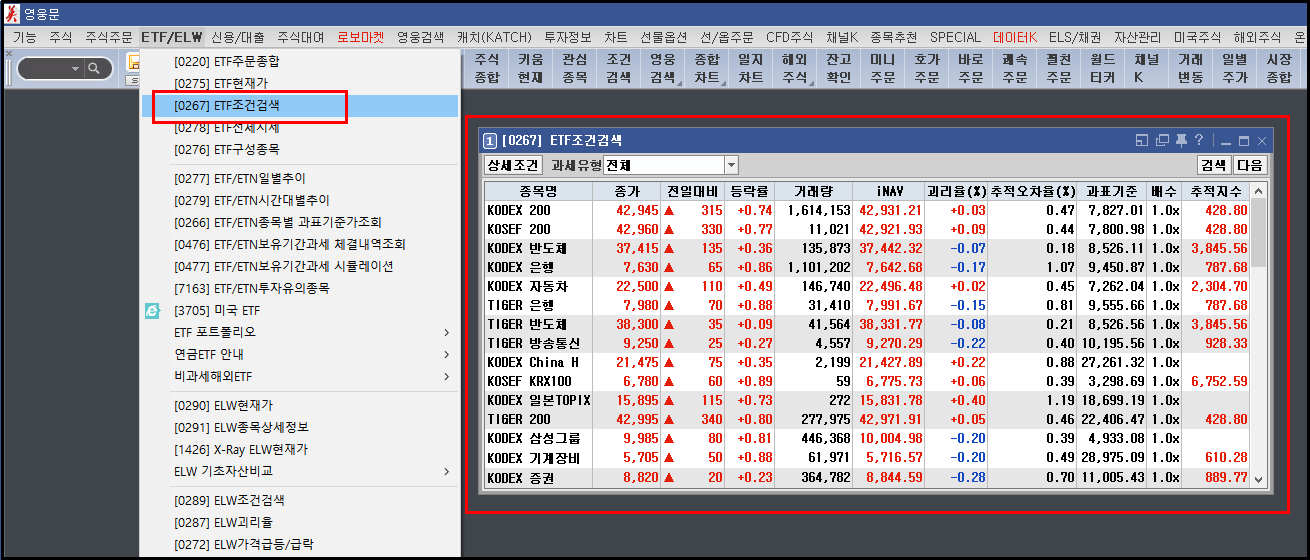Screen dimensions: 1310x560
Task: Click the 검색 button in the ETF조건검색 window
Action: (x=1213, y=165)
